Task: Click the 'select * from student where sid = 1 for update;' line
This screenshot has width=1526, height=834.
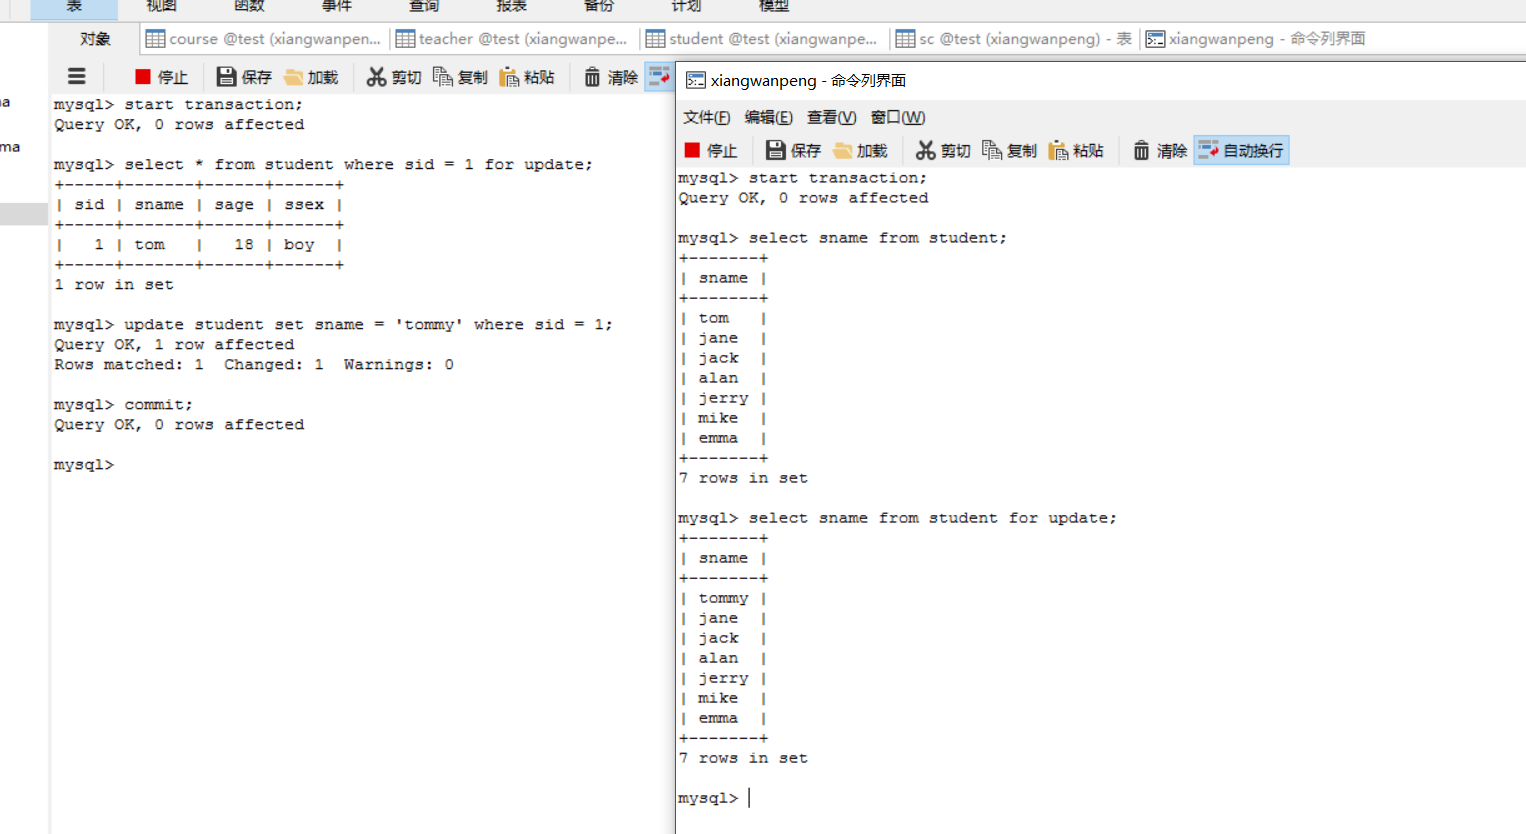Action: click(323, 164)
